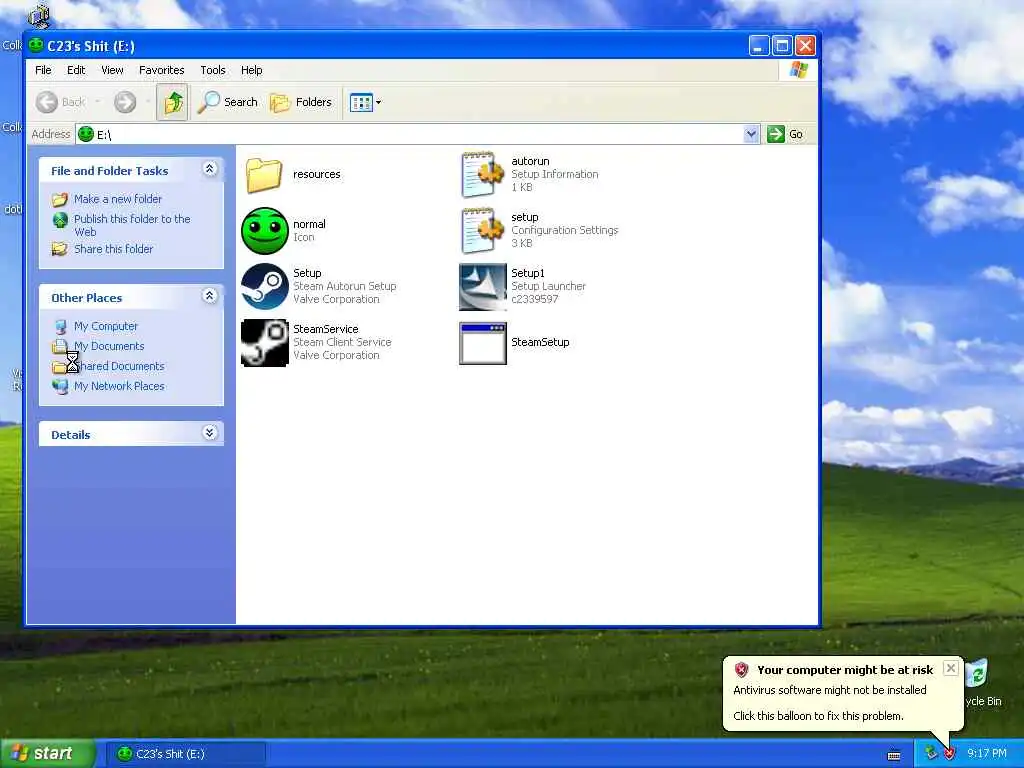Click the red security shield tray icon

coord(950,754)
